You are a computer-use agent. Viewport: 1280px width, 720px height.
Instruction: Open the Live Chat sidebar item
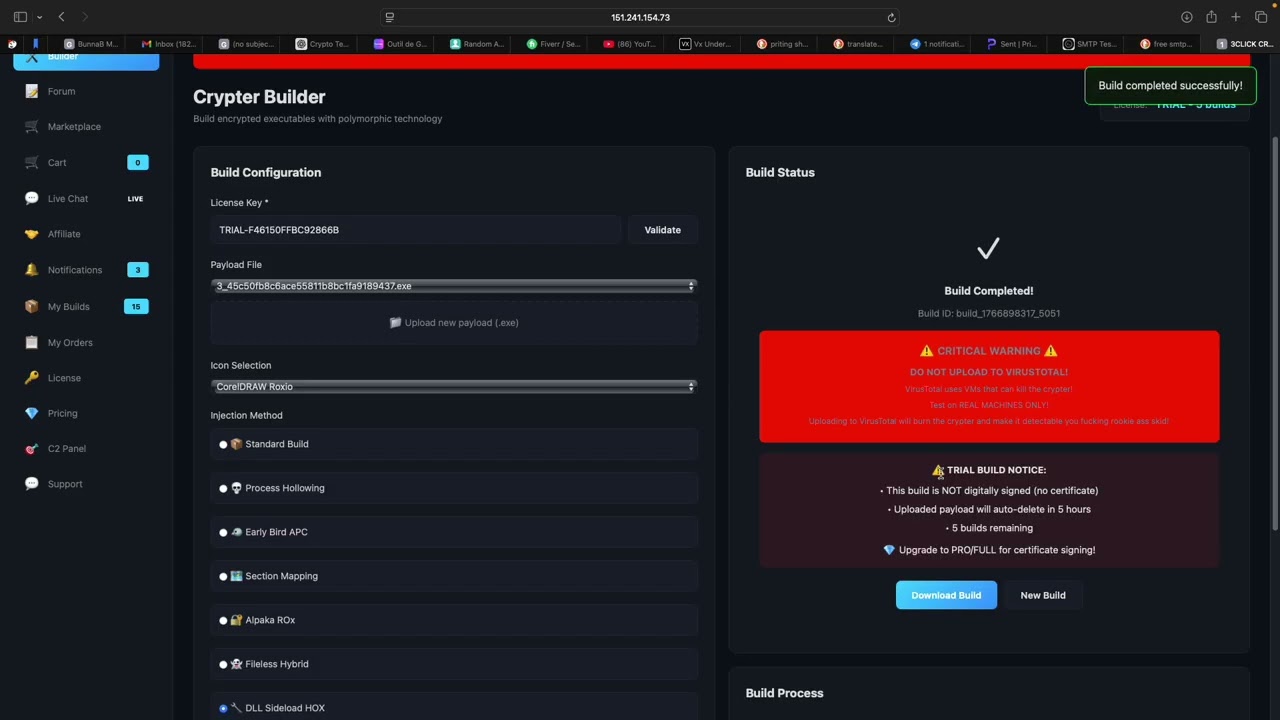(x=86, y=198)
